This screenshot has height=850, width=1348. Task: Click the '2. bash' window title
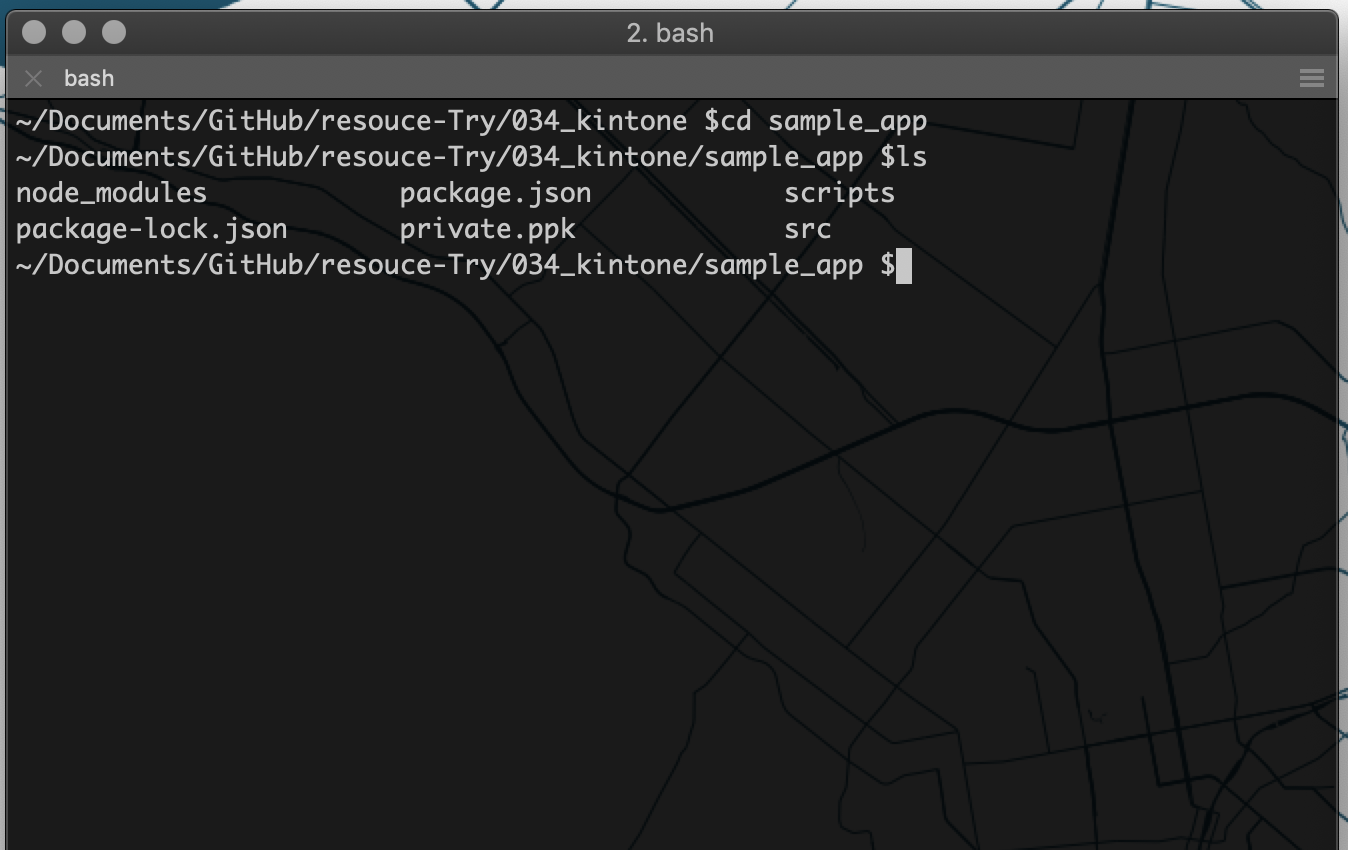[x=670, y=33]
